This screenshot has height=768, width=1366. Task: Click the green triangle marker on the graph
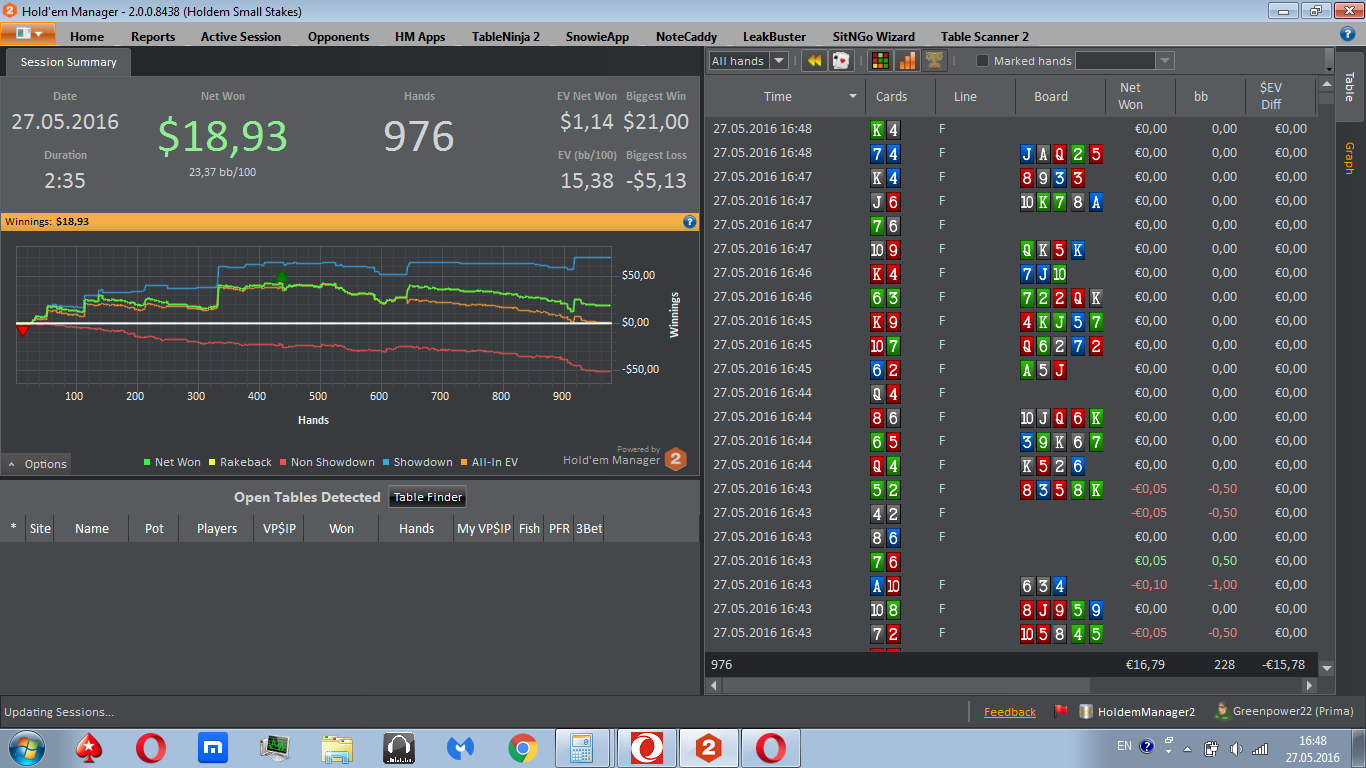click(x=281, y=277)
